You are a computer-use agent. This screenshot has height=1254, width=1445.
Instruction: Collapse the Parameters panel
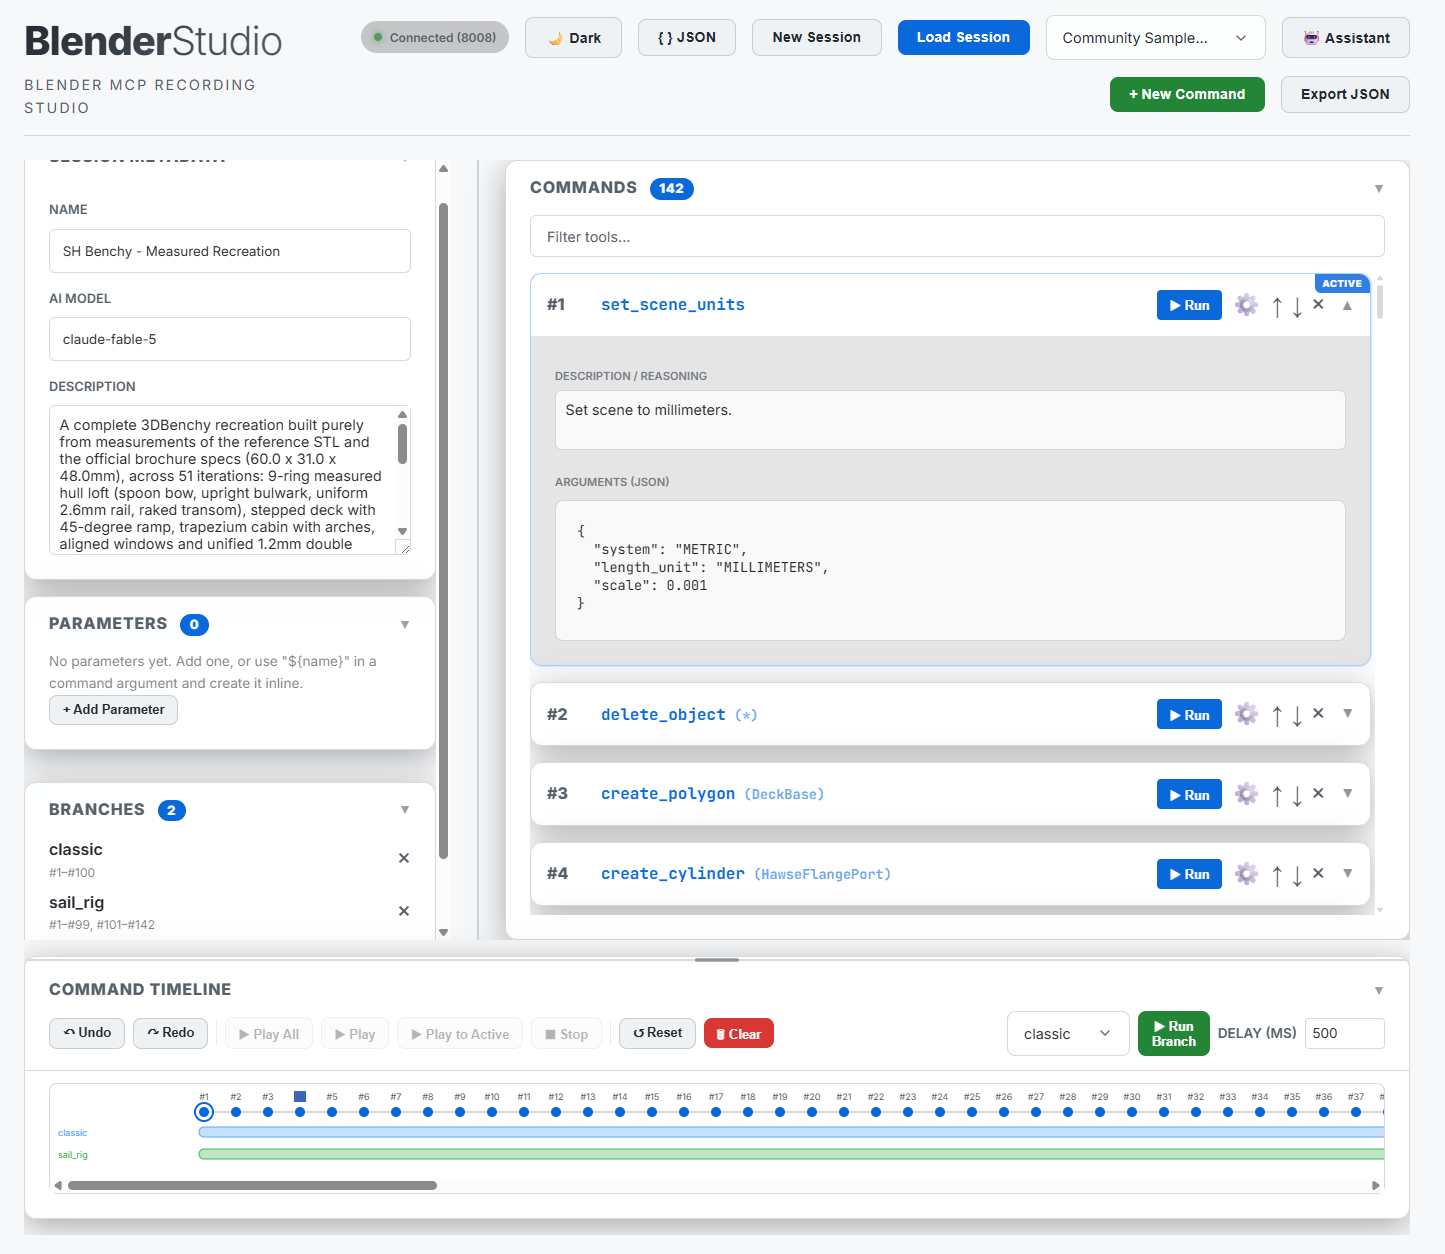405,624
